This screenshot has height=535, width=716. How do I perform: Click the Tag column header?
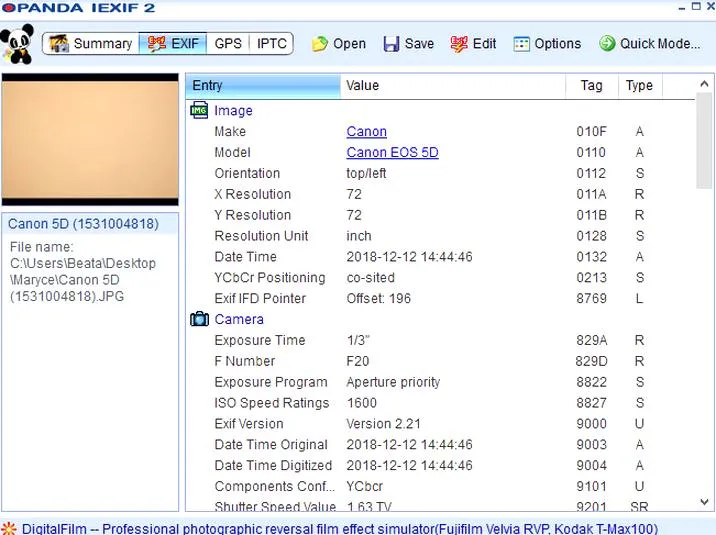point(592,86)
